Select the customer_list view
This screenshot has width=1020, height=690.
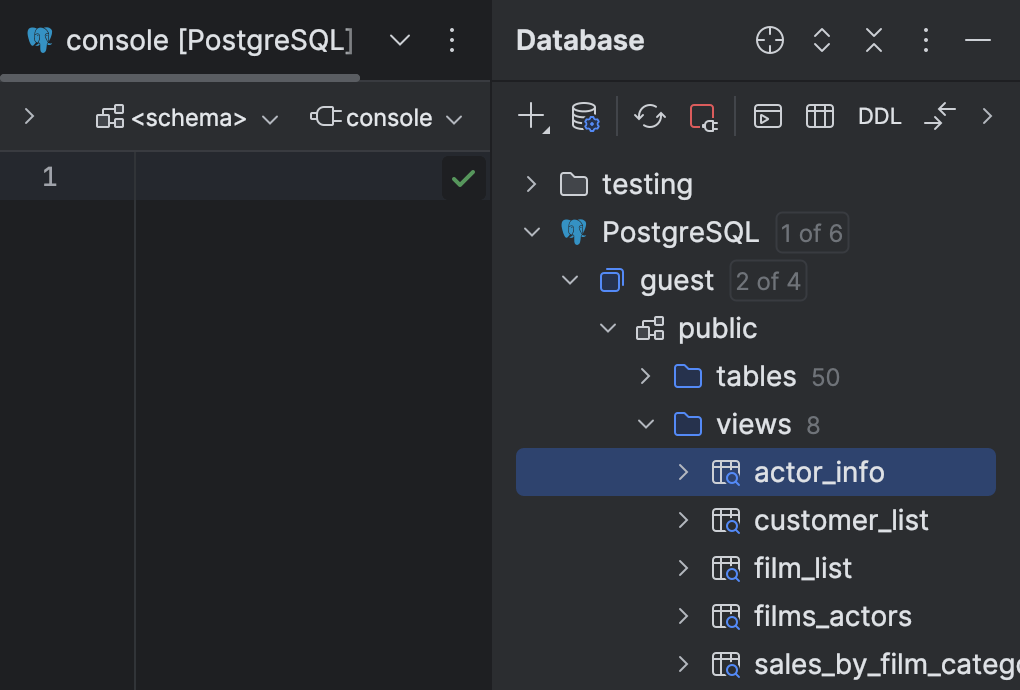(841, 520)
